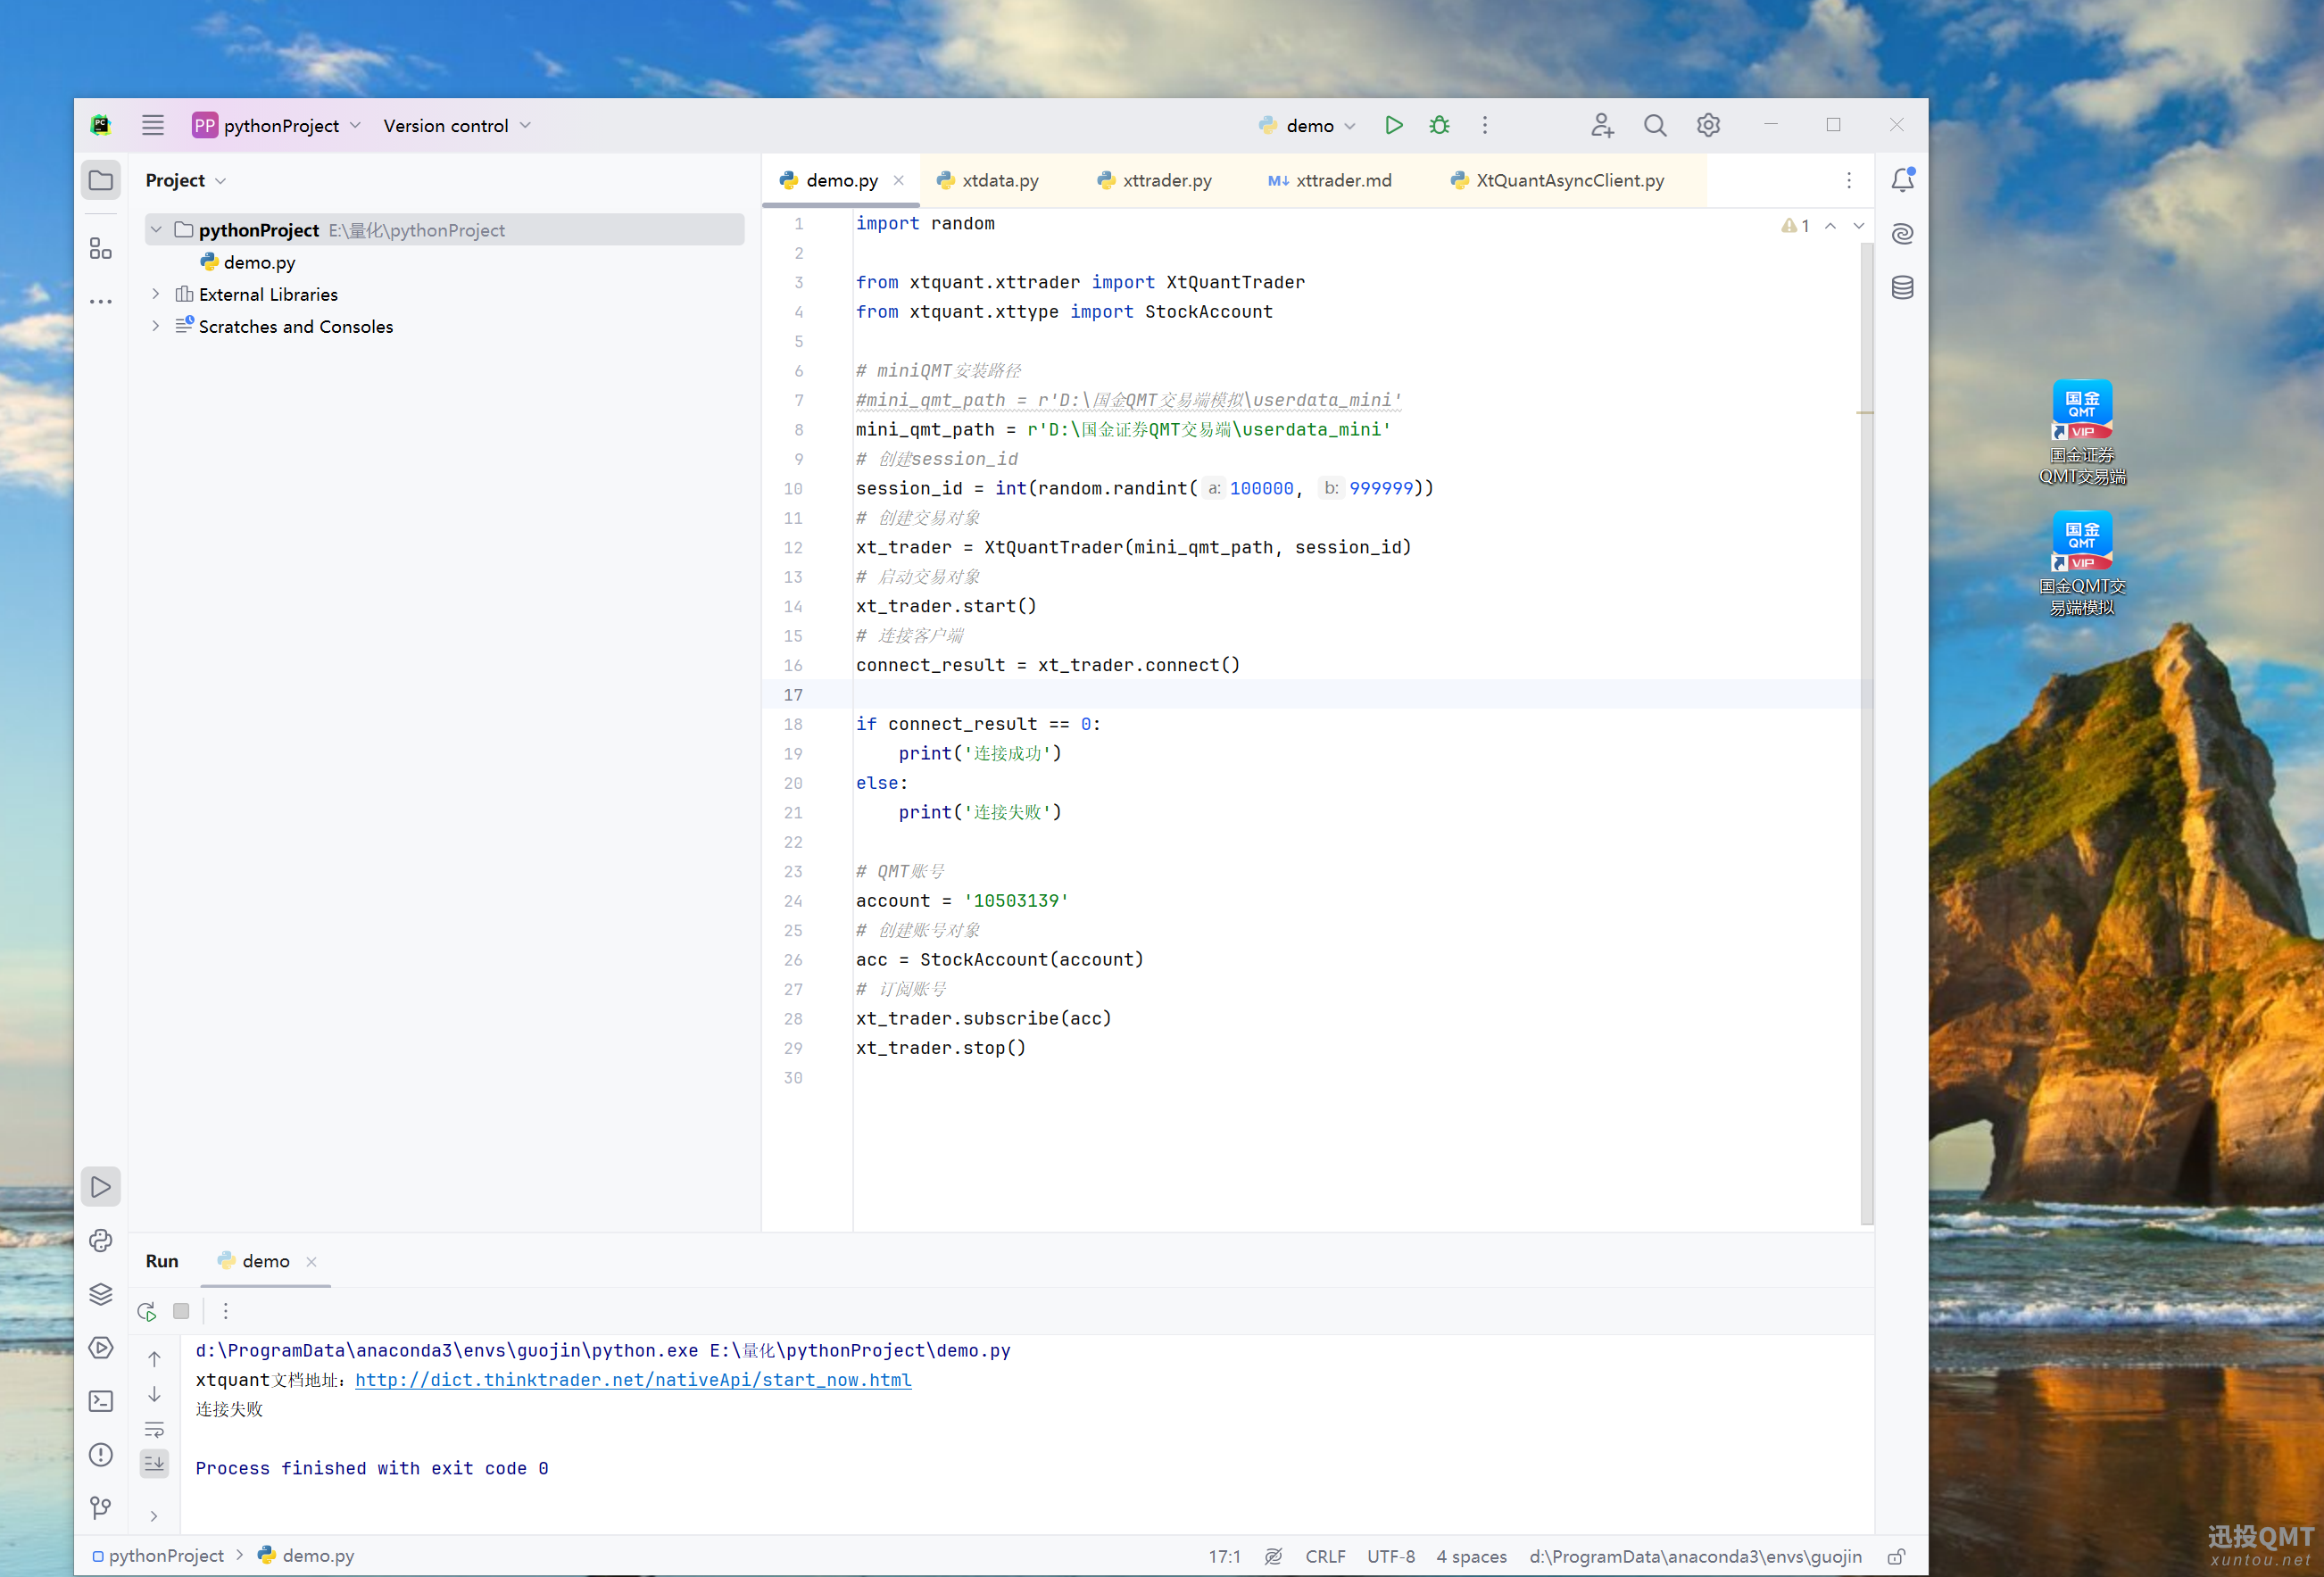Change 4 spaces indent setting
Image resolution: width=2324 pixels, height=1577 pixels.
point(1471,1556)
